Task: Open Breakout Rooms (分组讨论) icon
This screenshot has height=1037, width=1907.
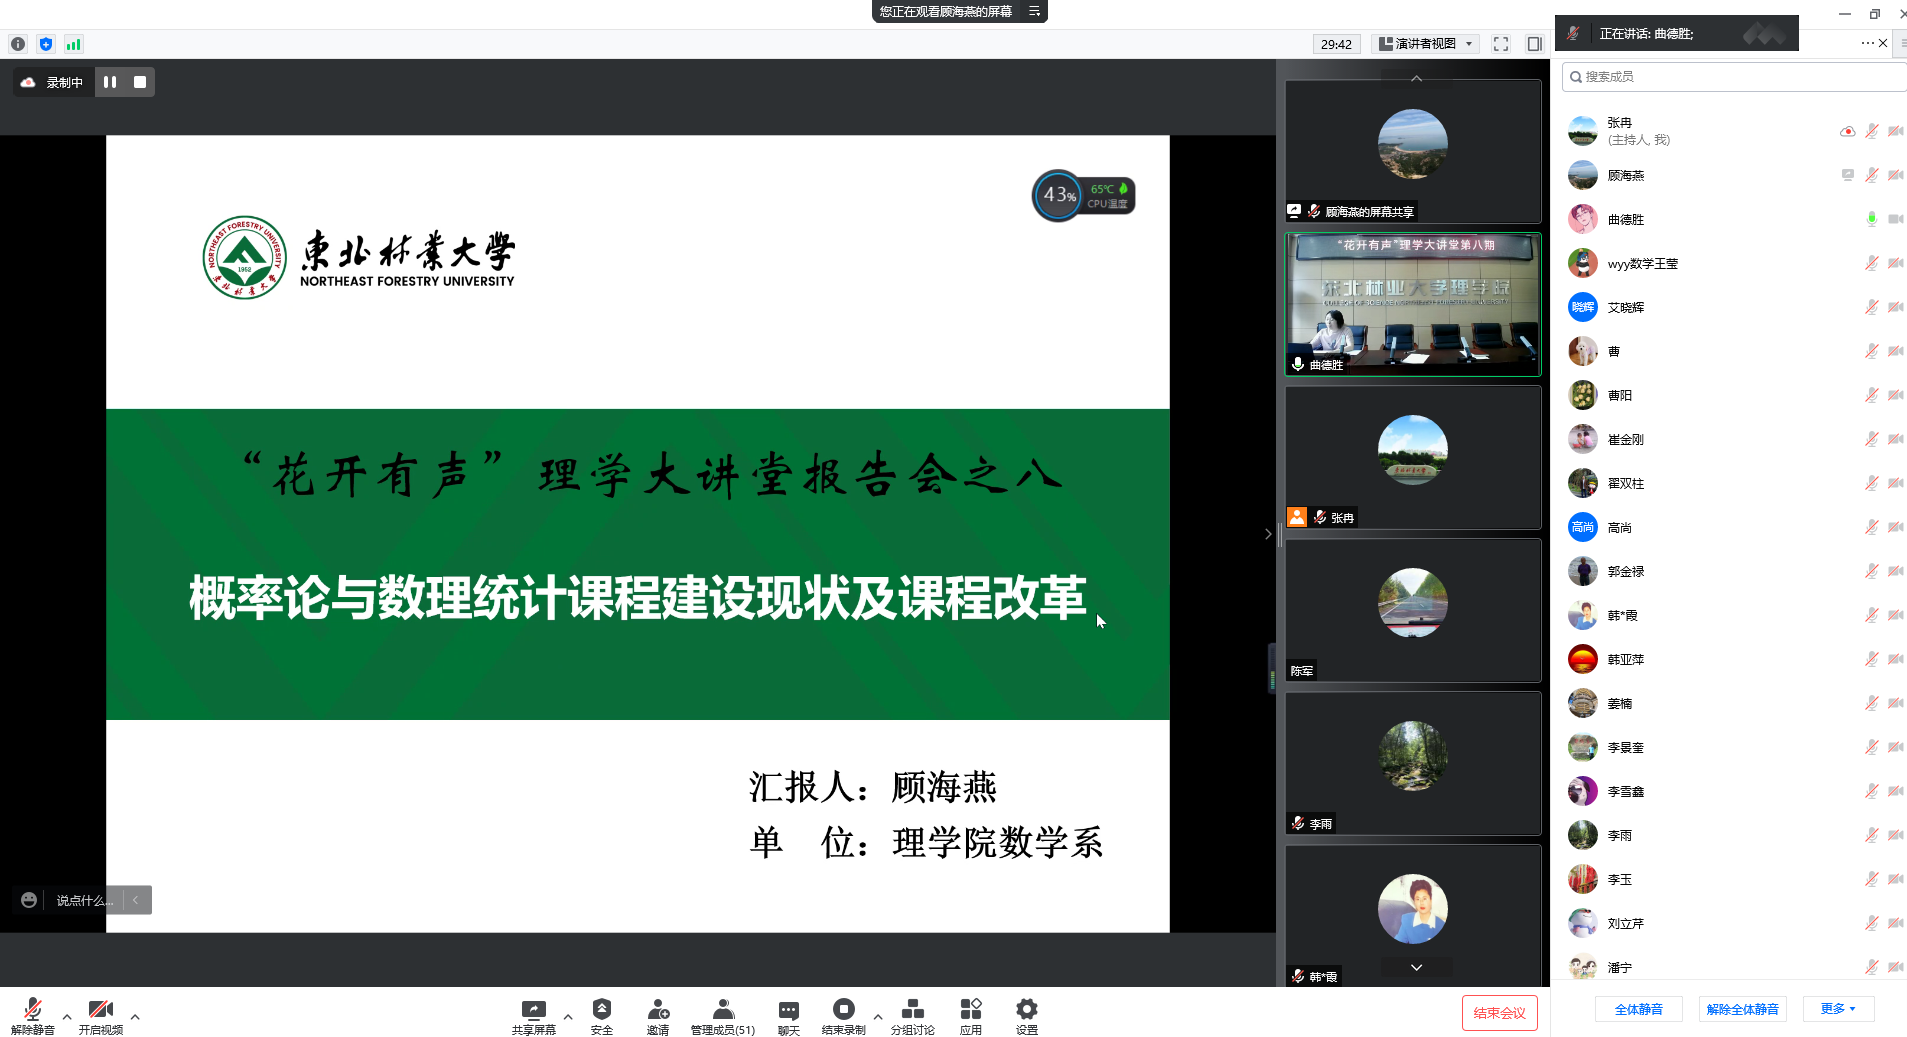Action: coord(912,1010)
